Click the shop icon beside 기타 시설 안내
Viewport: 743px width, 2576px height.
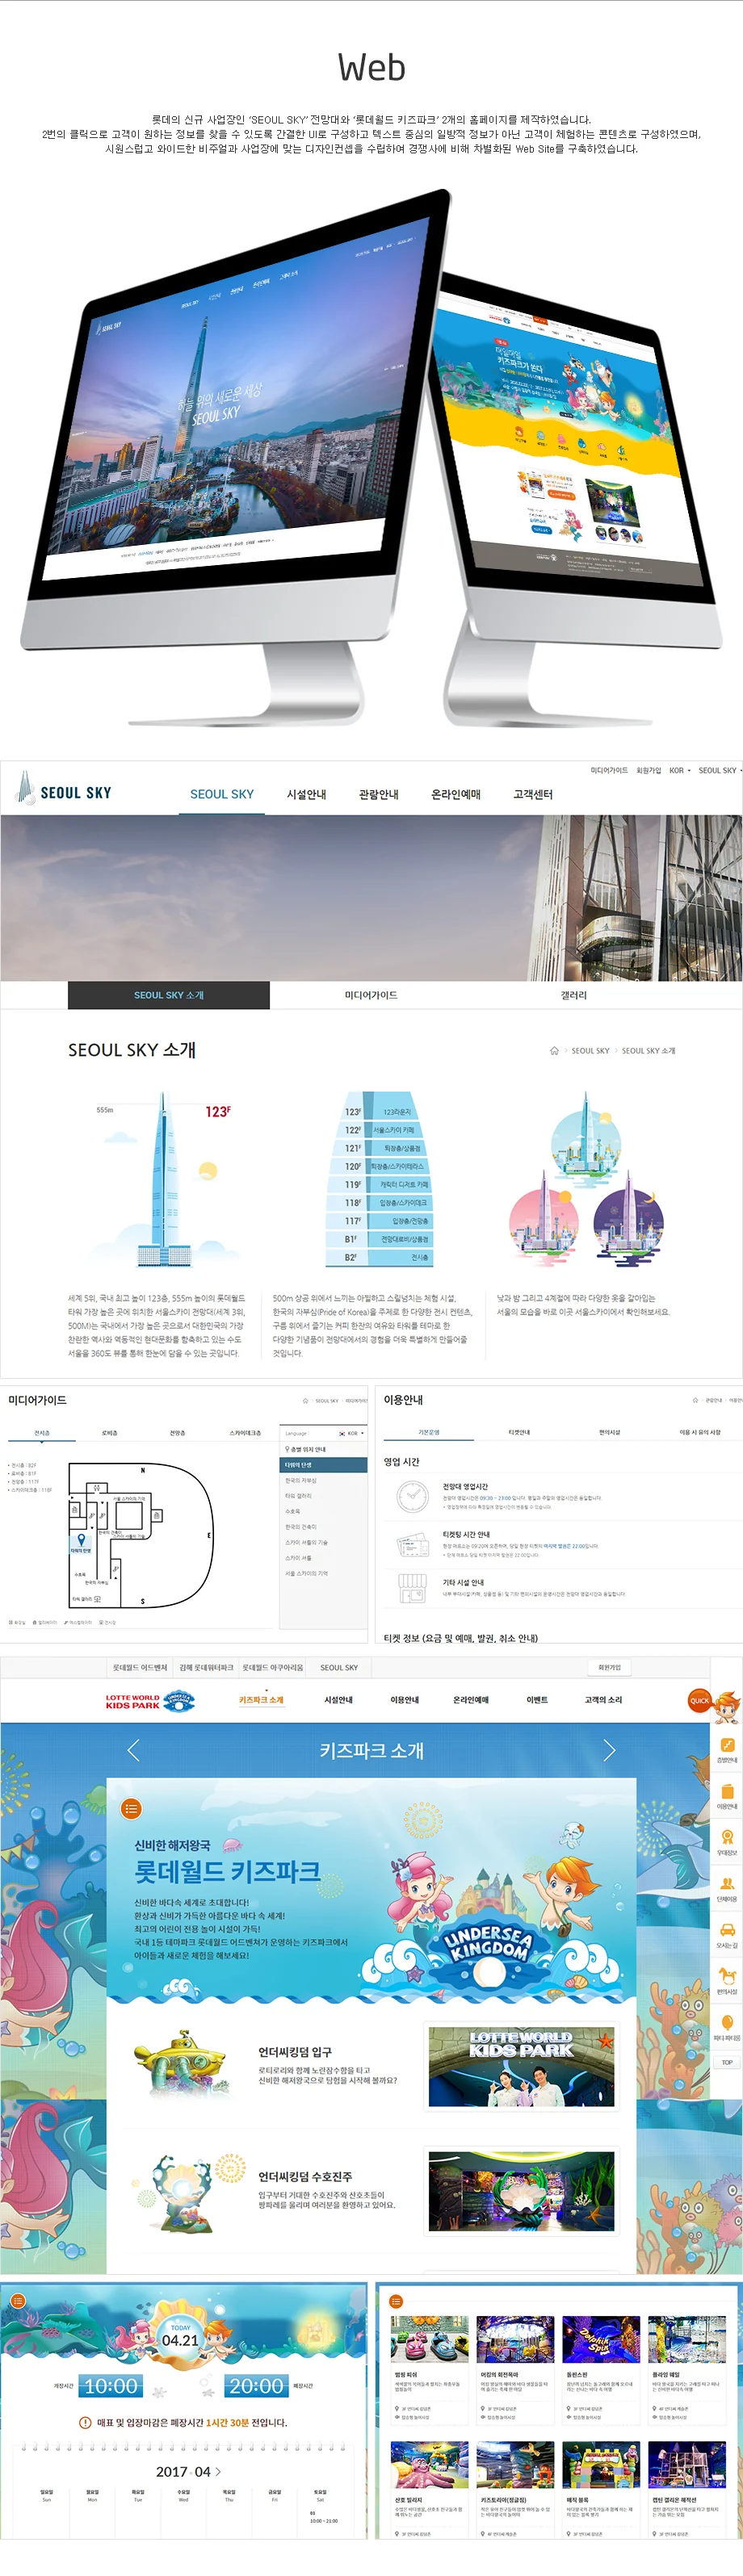tap(412, 1587)
